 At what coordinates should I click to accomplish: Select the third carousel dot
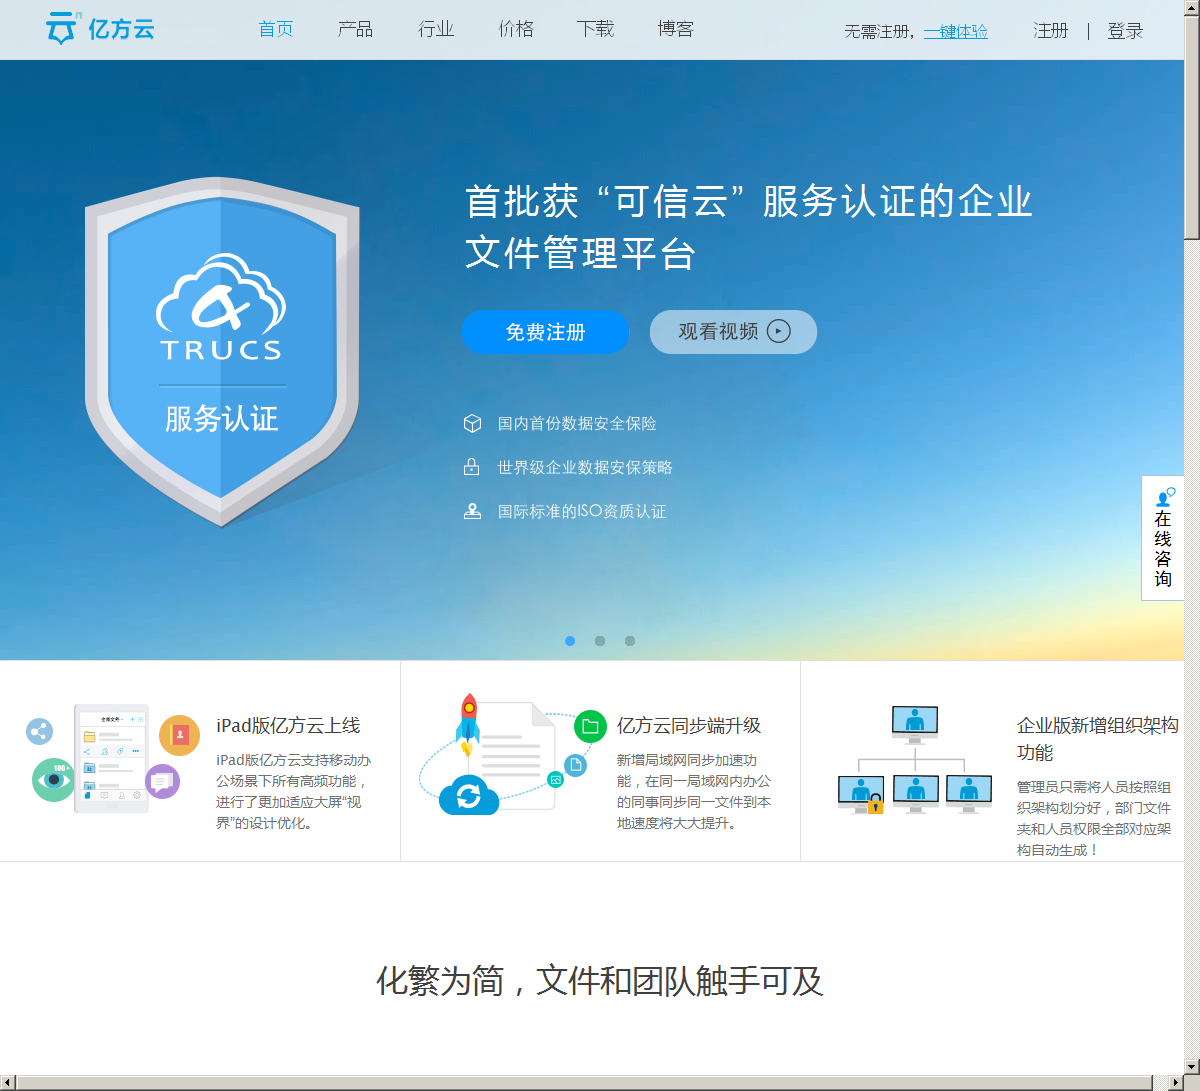tap(630, 641)
